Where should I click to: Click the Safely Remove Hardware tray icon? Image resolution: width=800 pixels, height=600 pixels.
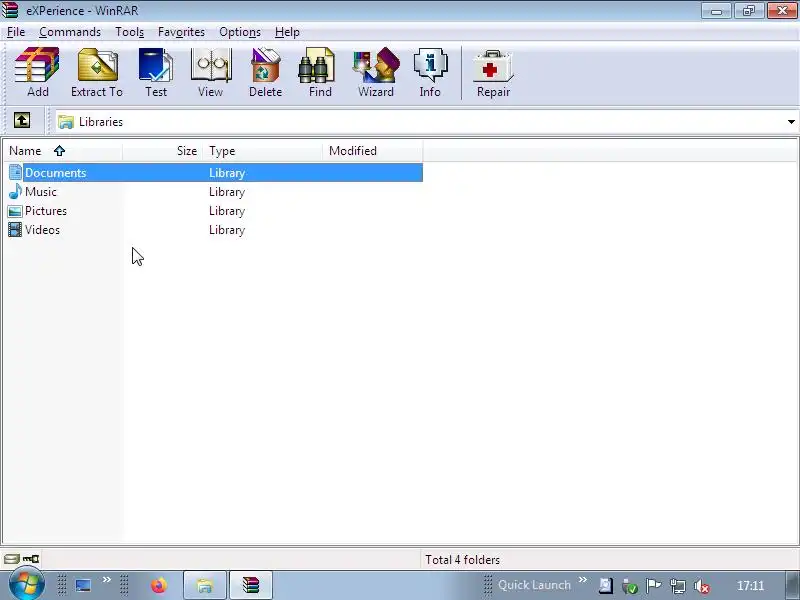click(630, 586)
